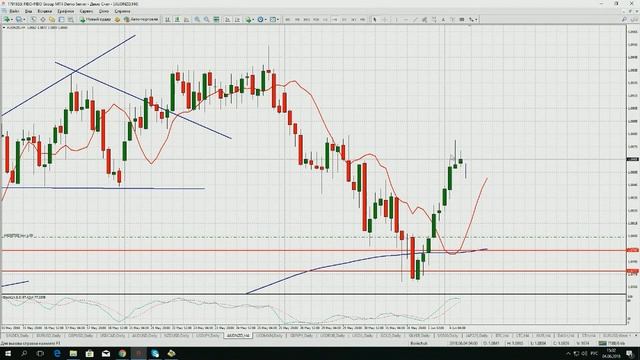Open the Profiles toolbar icon
The width and height of the screenshot is (640, 360).
click(18, 19)
